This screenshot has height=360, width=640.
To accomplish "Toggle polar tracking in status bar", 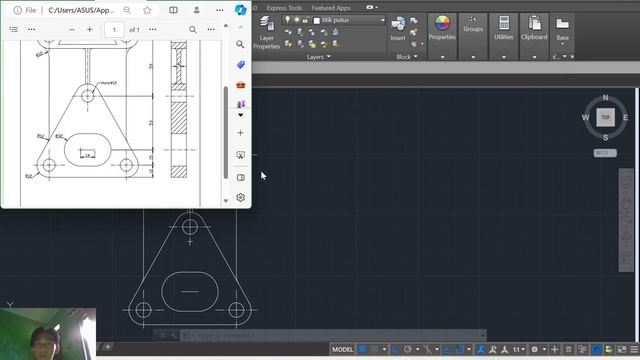I will 408,349.
